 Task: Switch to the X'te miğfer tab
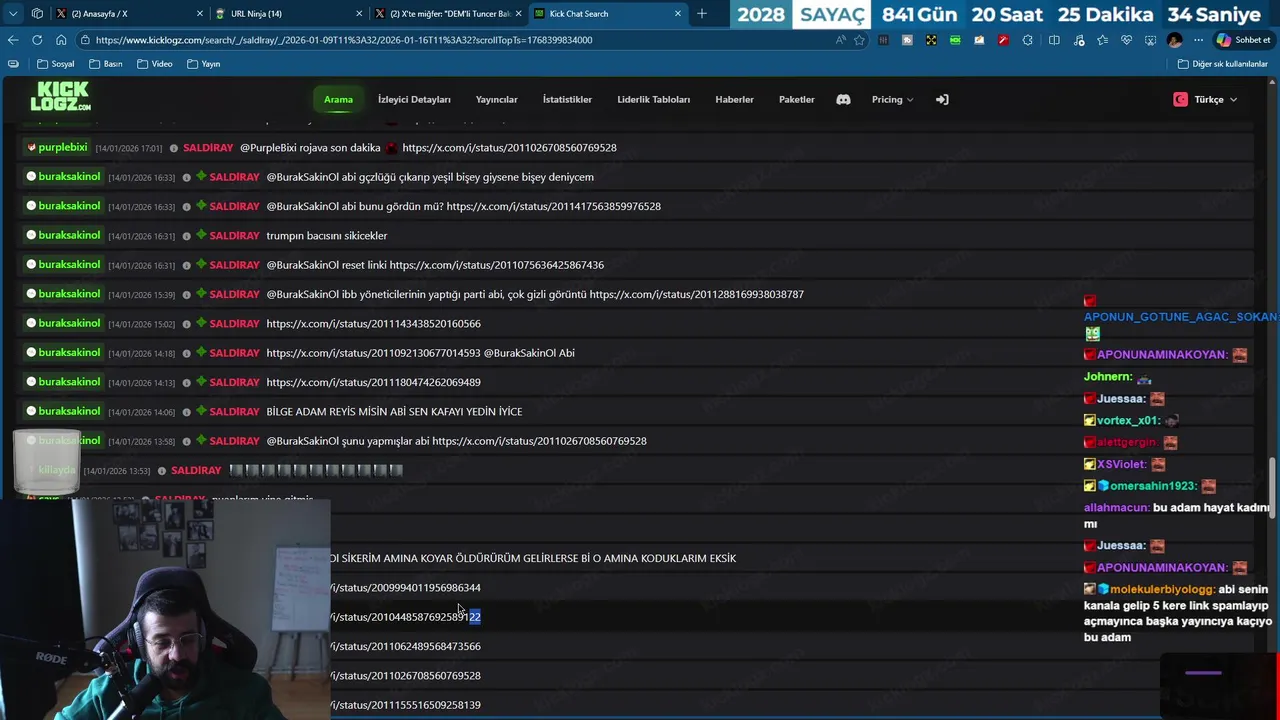click(x=448, y=14)
